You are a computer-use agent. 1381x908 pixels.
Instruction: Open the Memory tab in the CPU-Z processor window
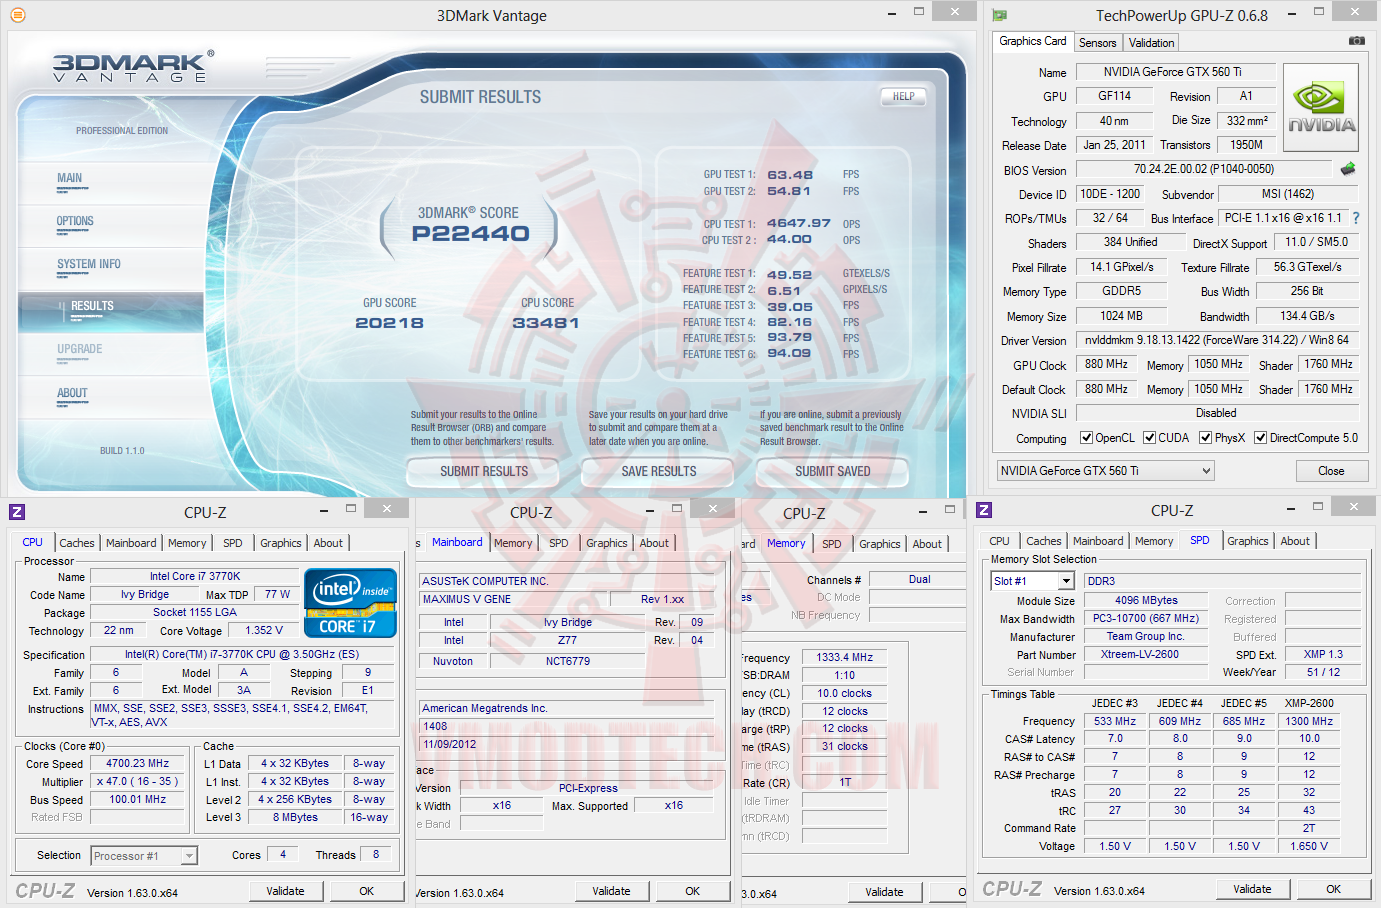point(187,543)
